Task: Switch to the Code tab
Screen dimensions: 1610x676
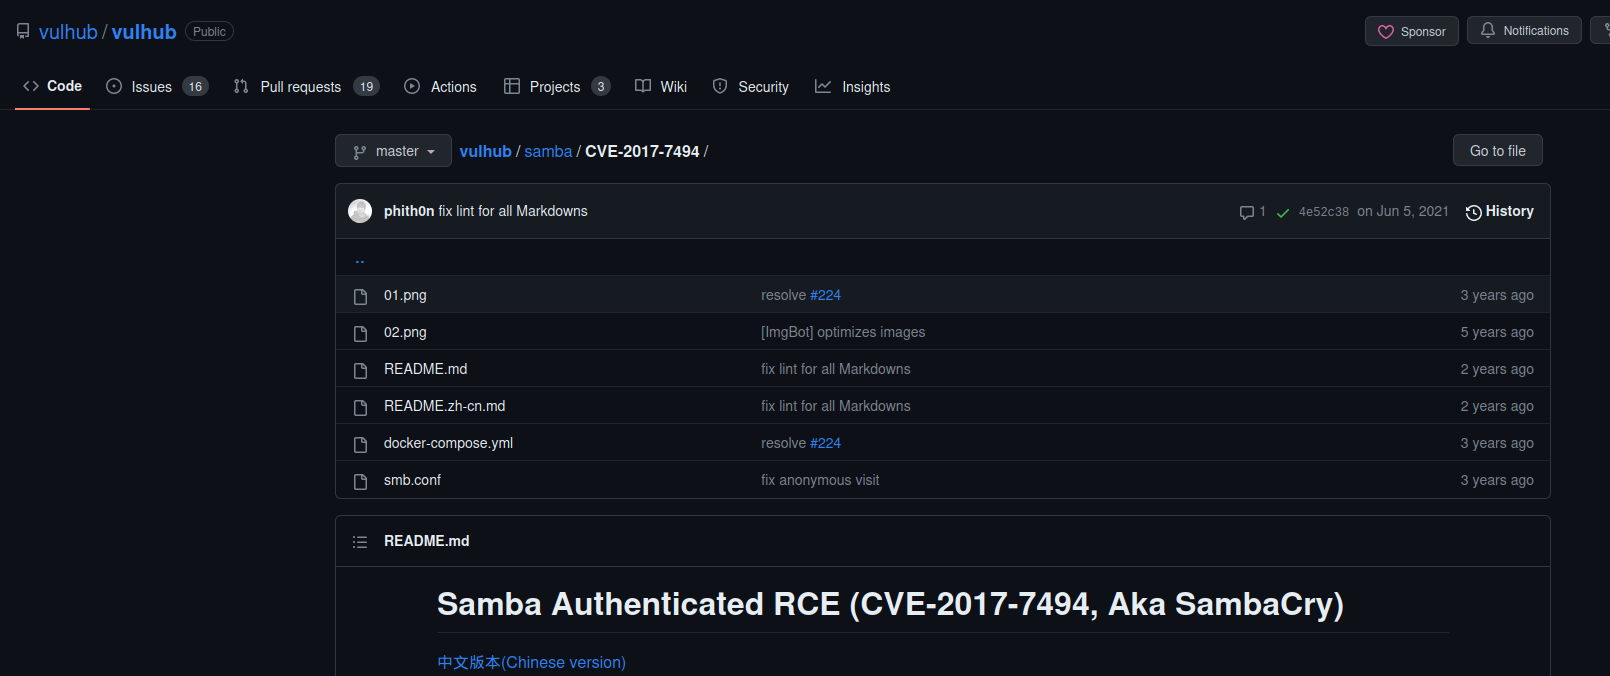Action: pyautogui.click(x=52, y=86)
